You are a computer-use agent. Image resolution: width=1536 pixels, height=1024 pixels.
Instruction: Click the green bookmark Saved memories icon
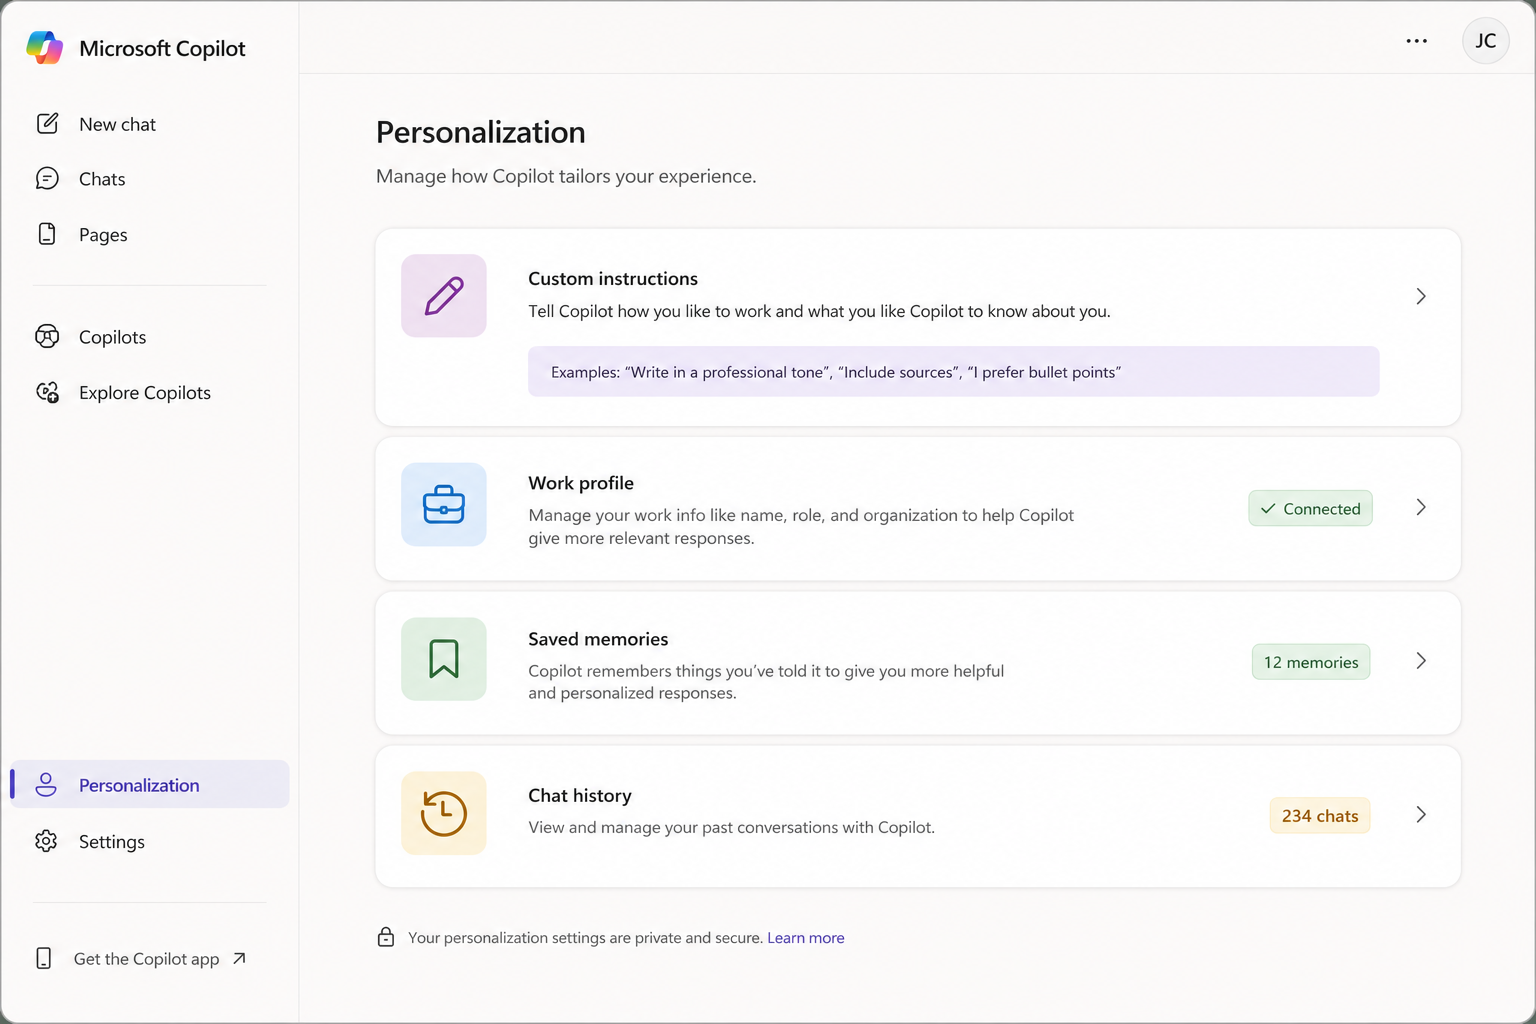444,659
